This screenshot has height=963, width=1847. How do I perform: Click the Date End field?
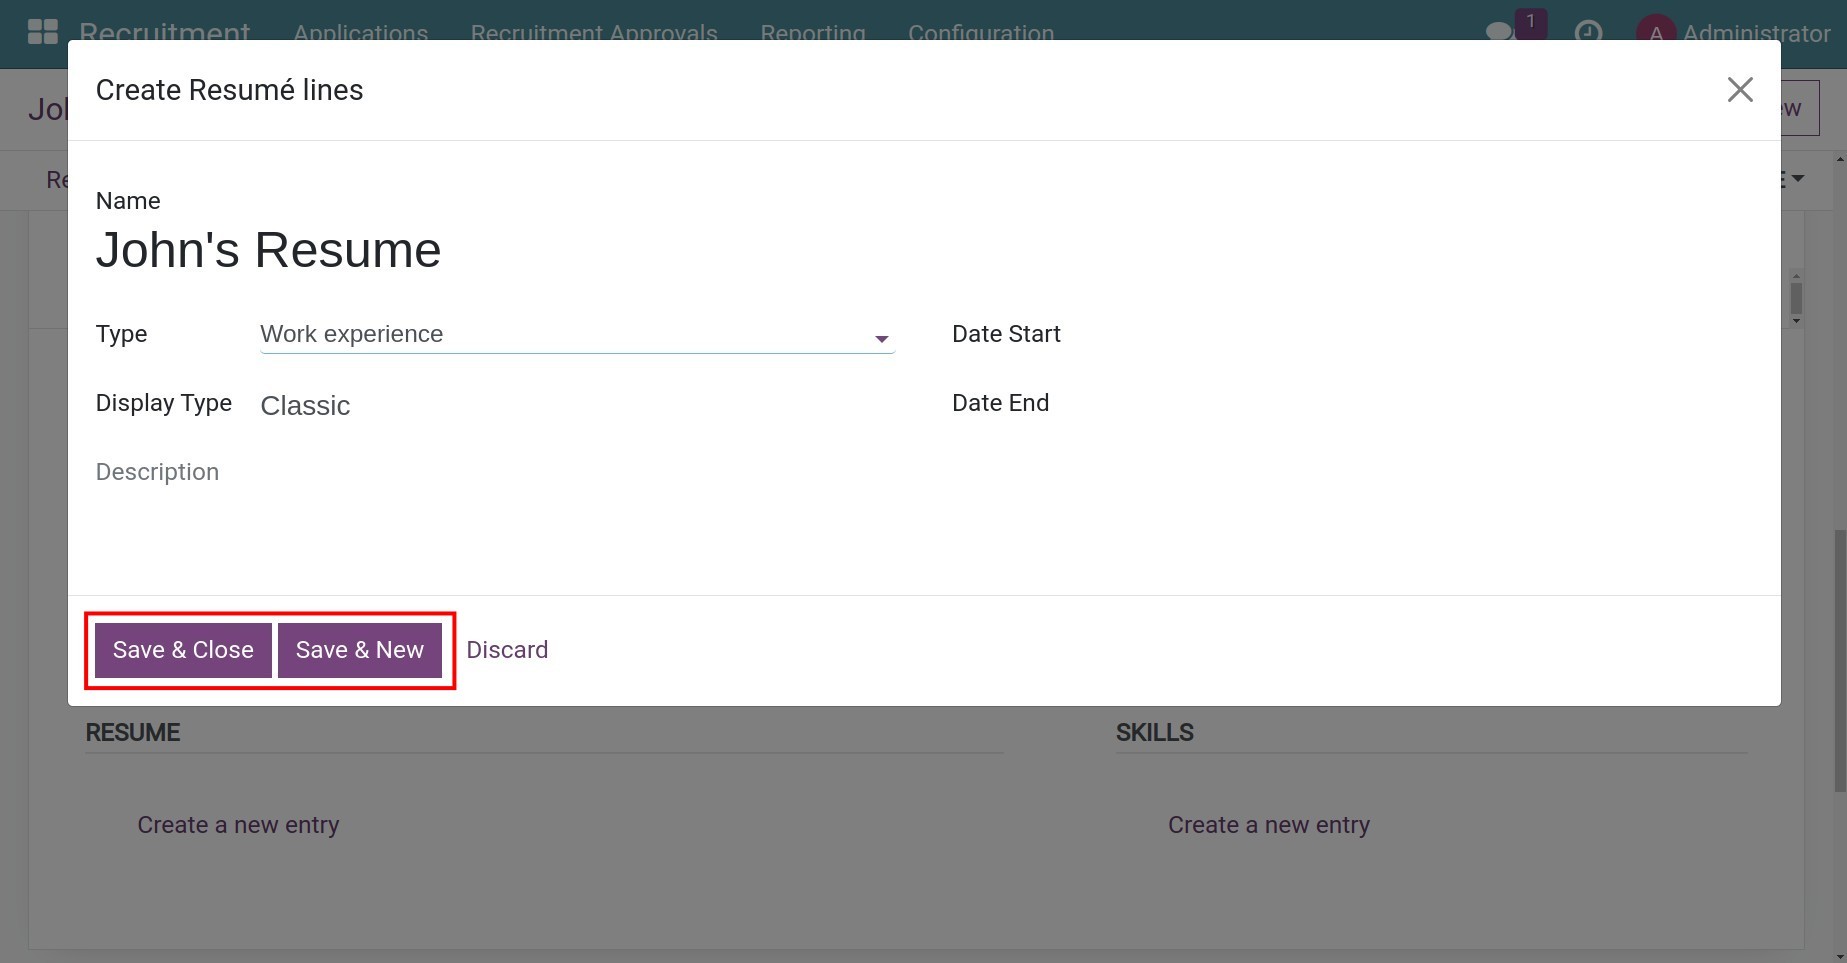click(1400, 403)
